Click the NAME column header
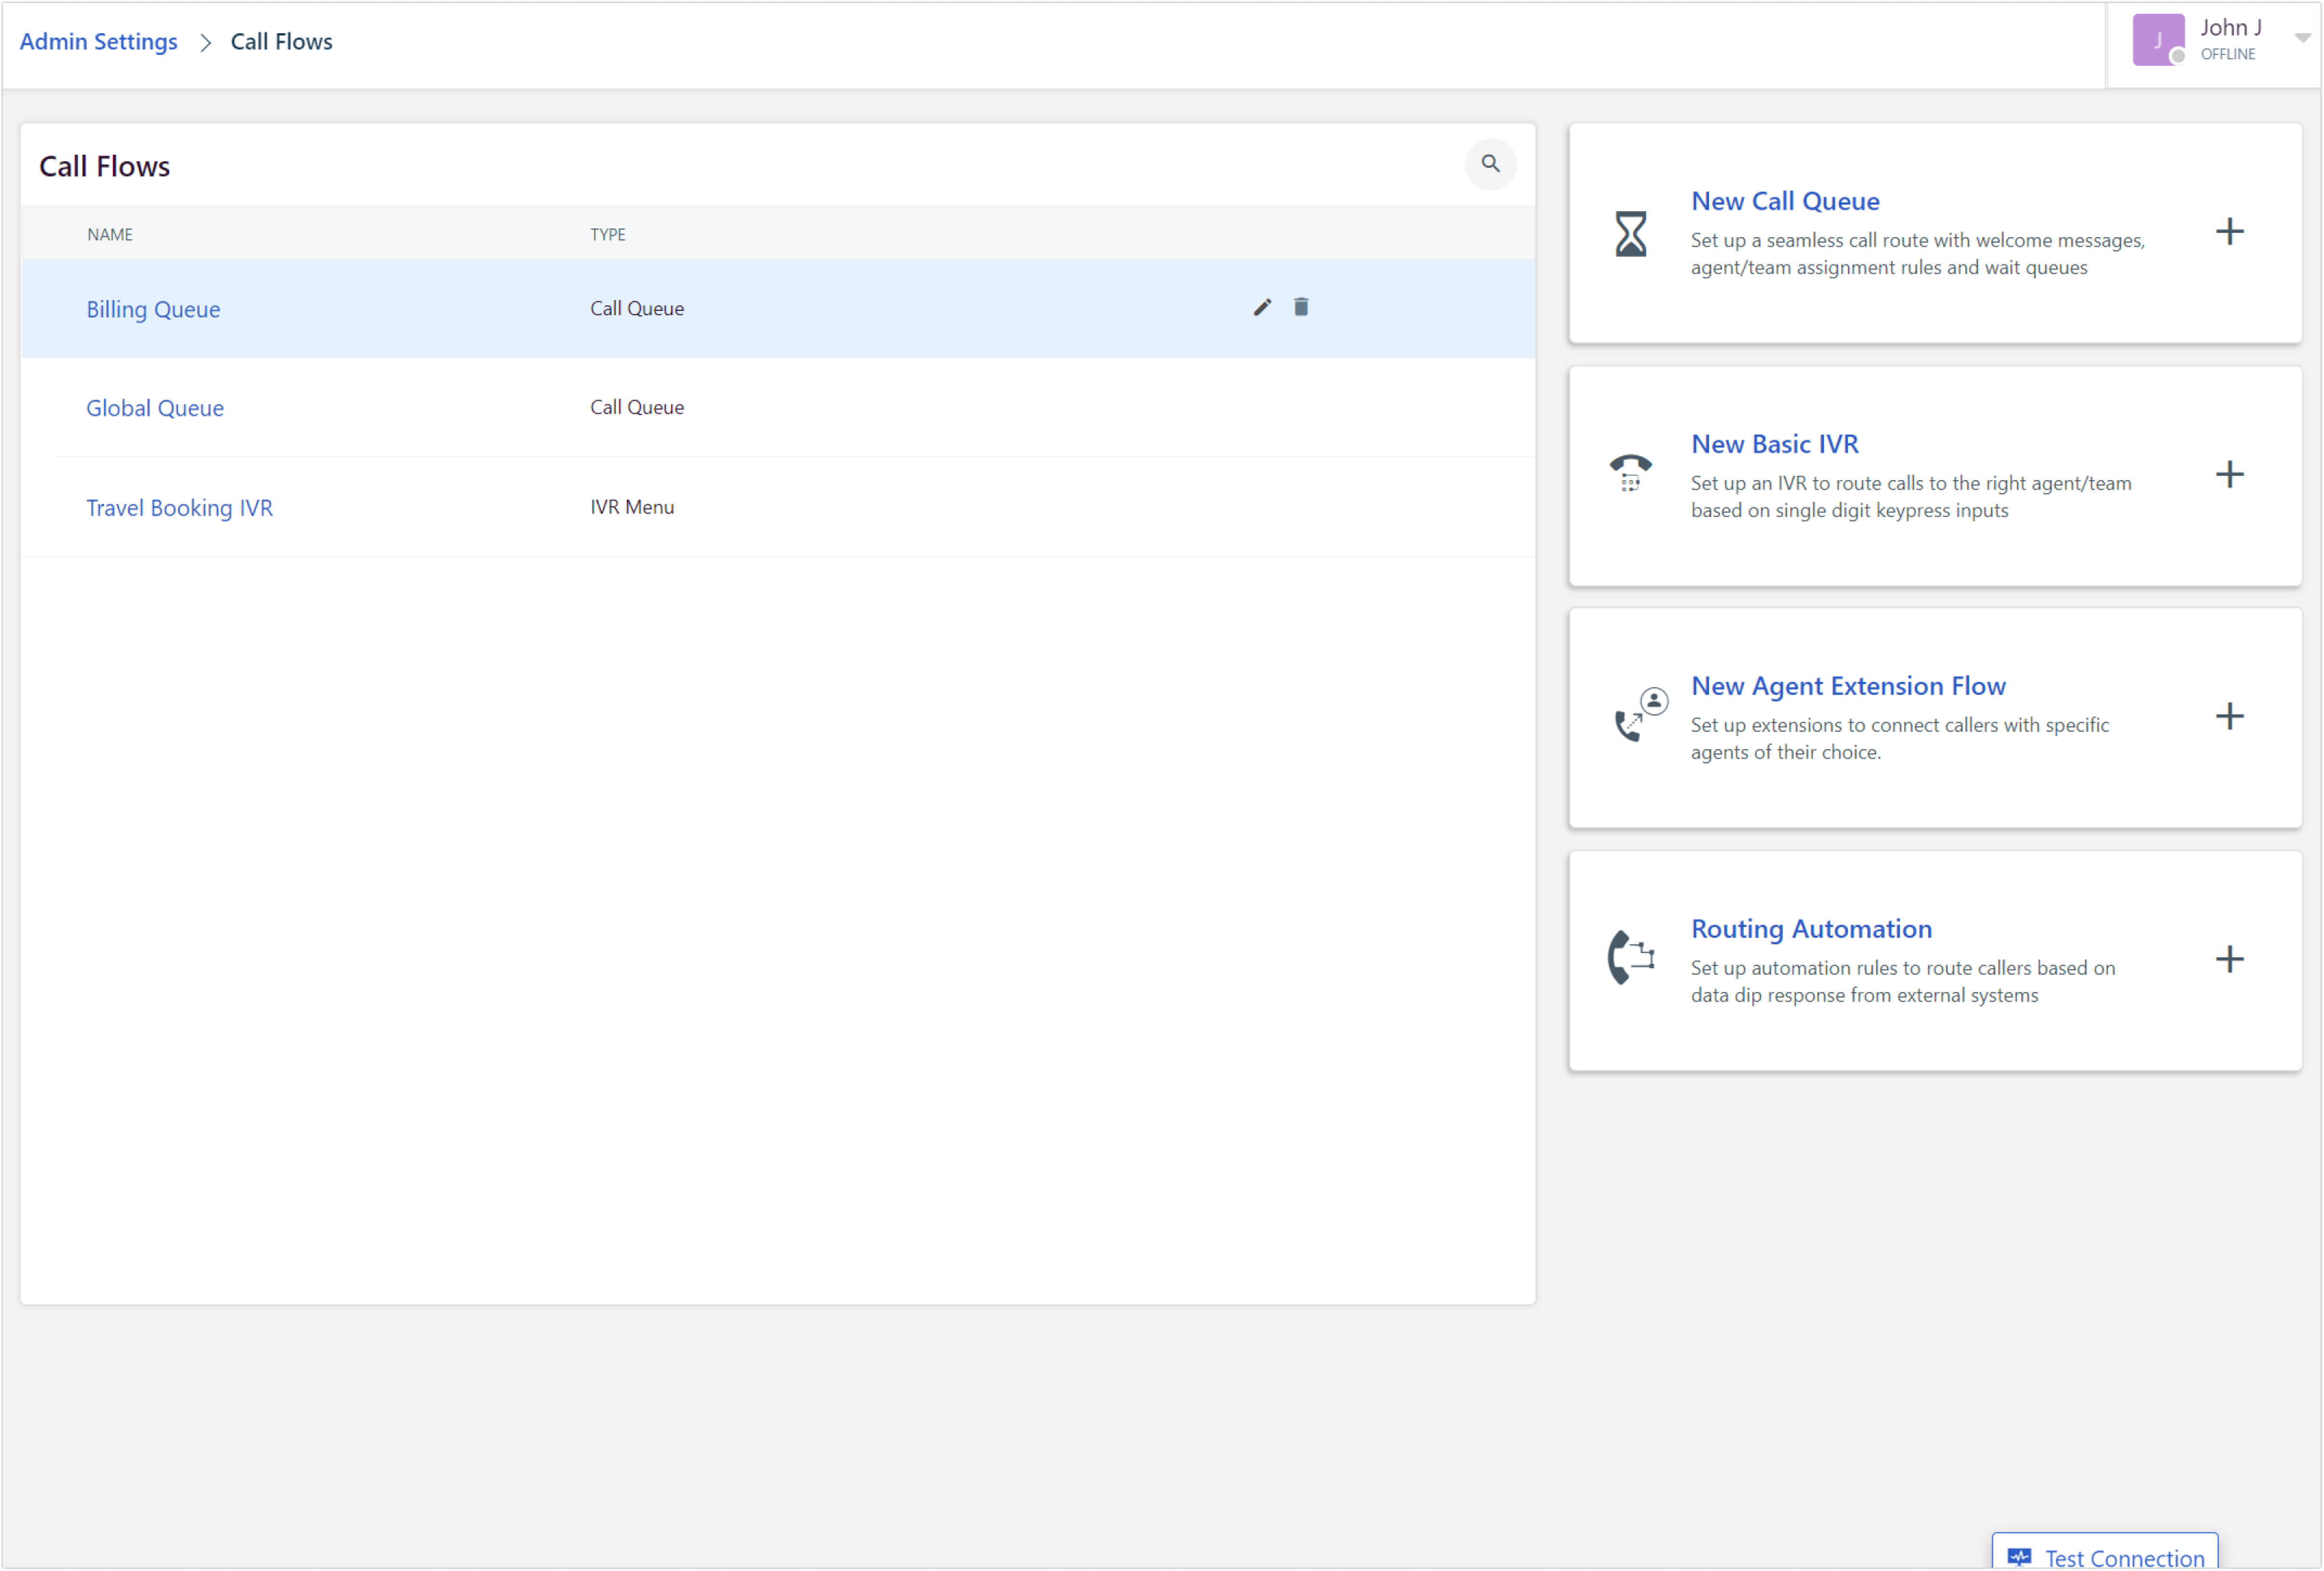This screenshot has width=2324, height=1571. 110,234
